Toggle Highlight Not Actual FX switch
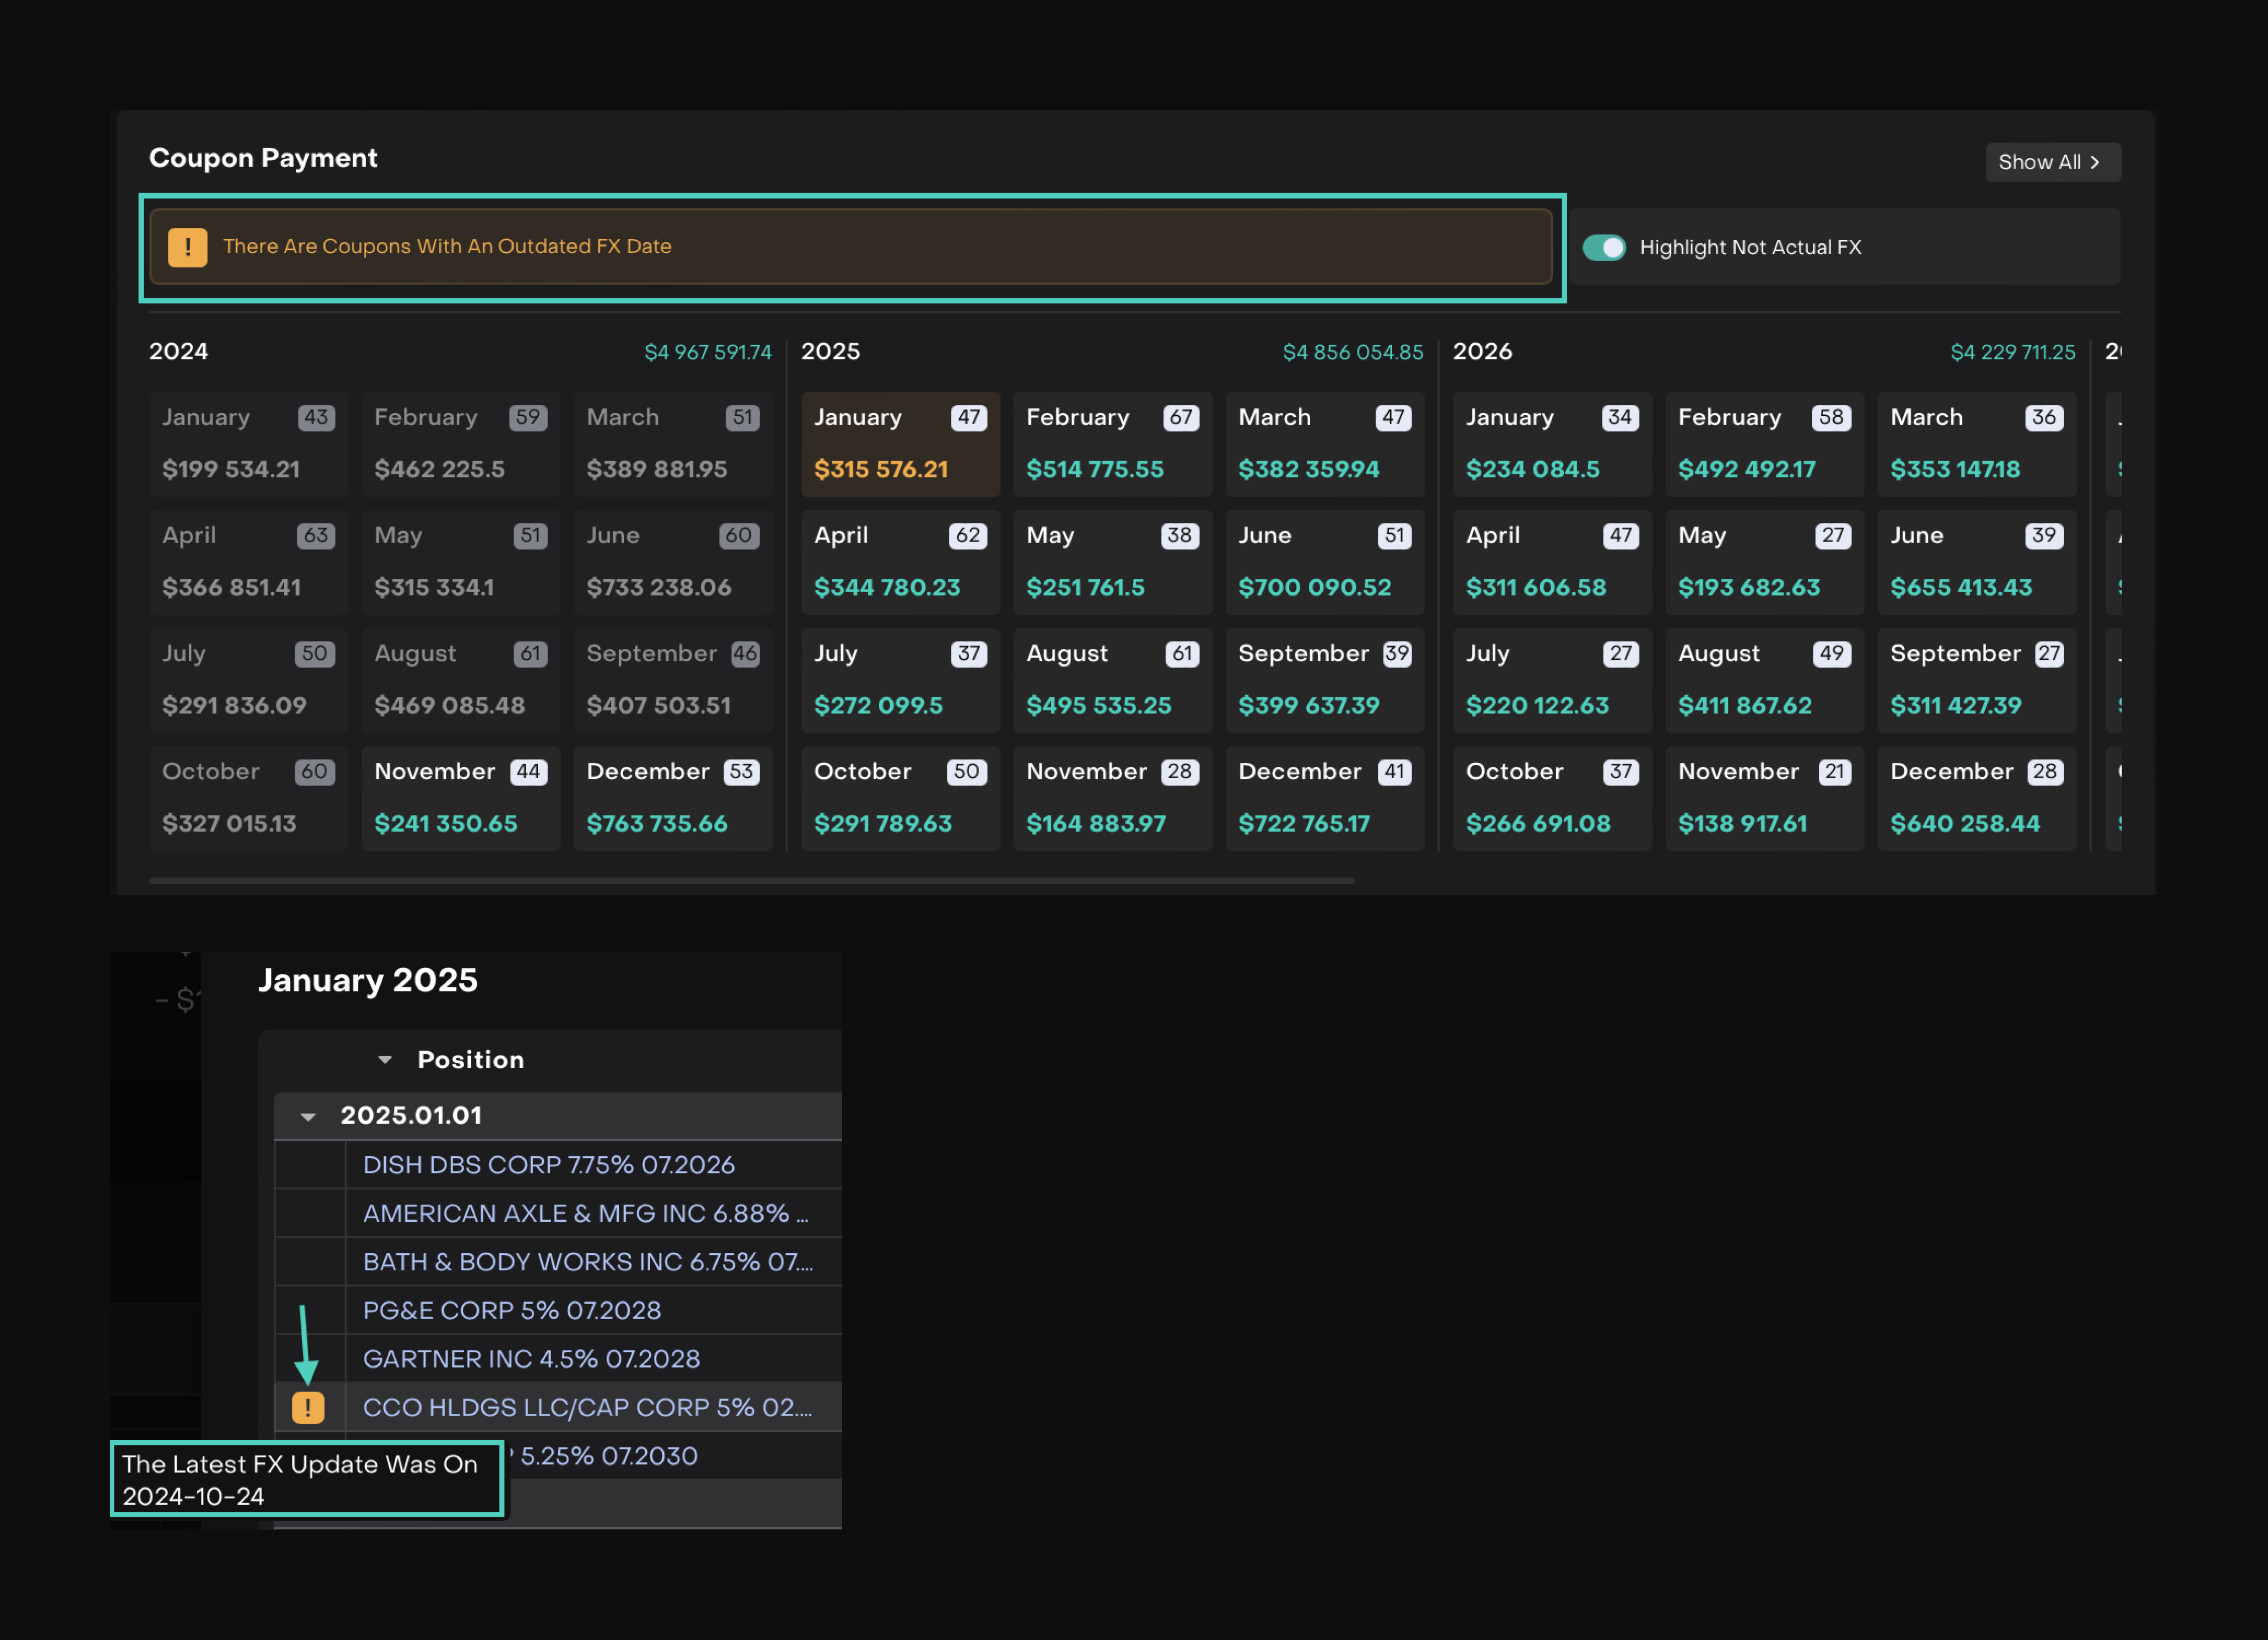 point(1604,247)
